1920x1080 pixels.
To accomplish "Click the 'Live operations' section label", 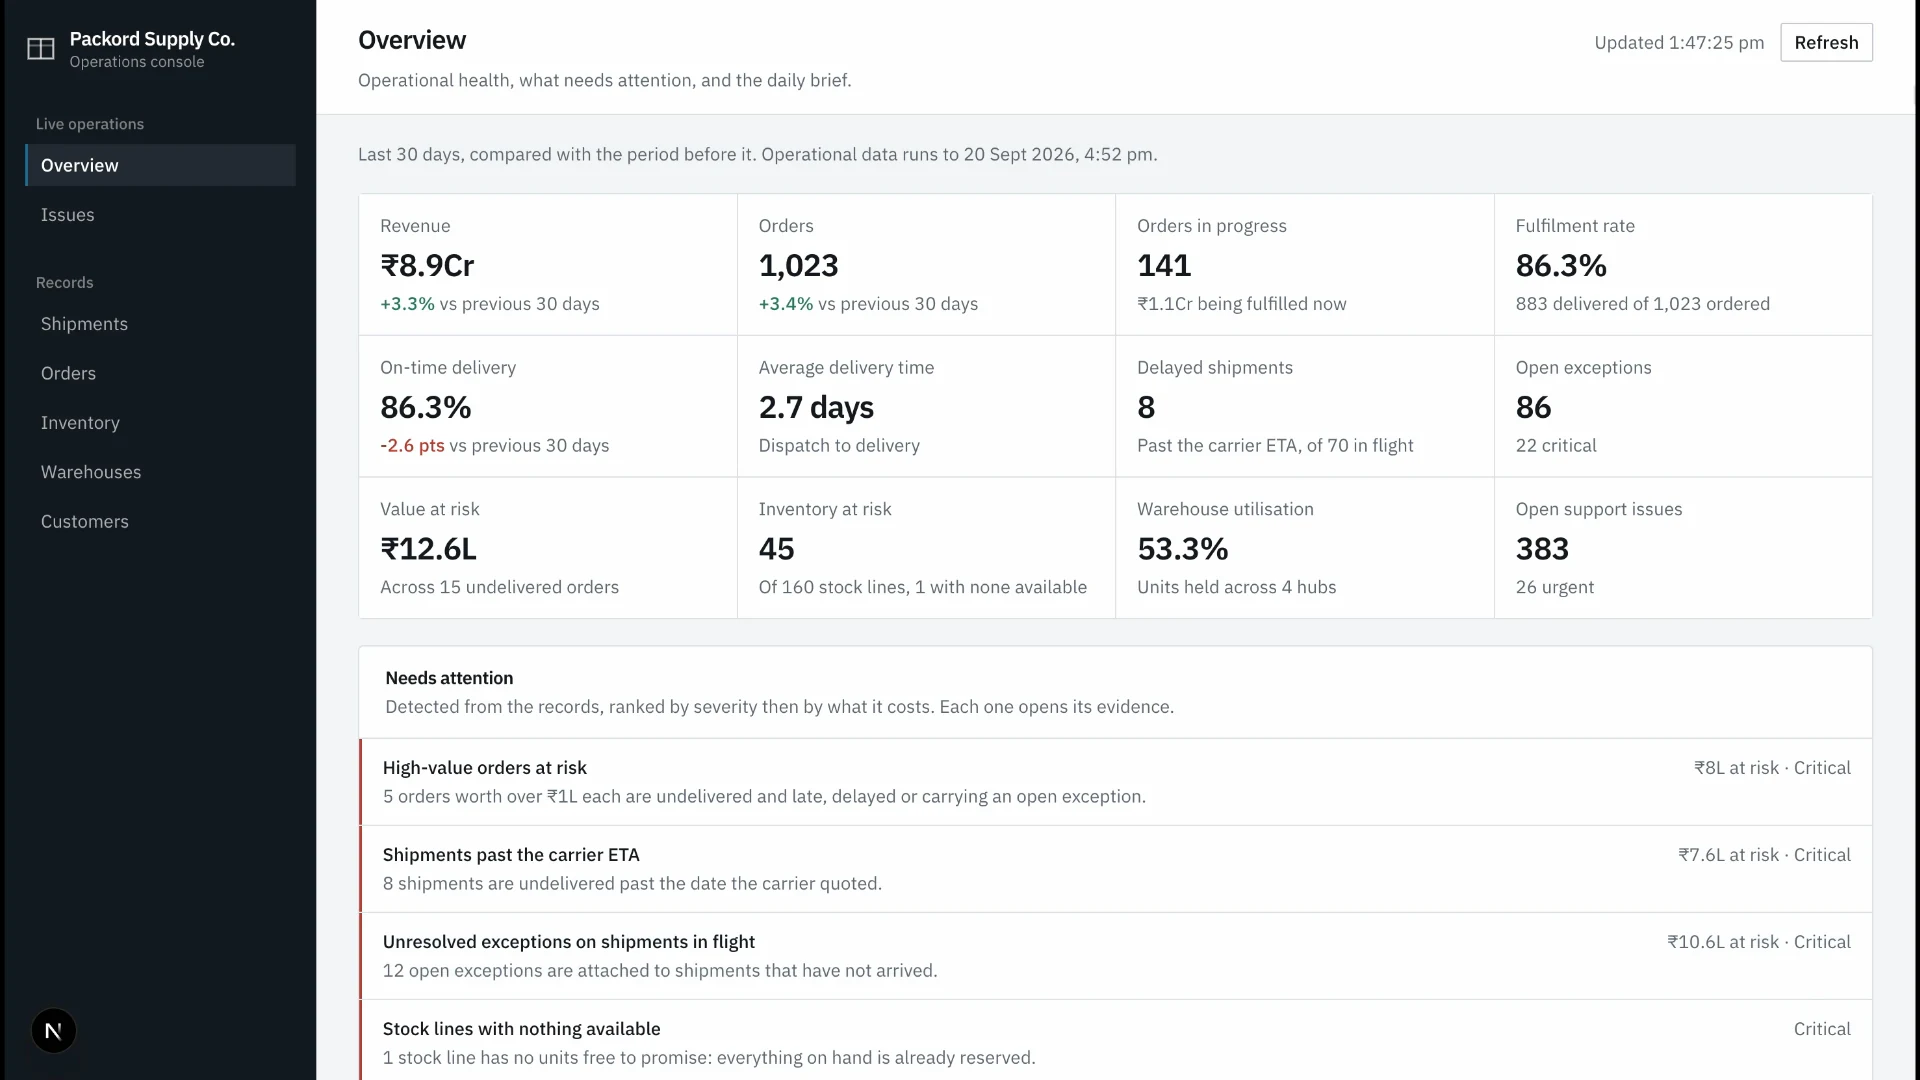I will tap(90, 124).
